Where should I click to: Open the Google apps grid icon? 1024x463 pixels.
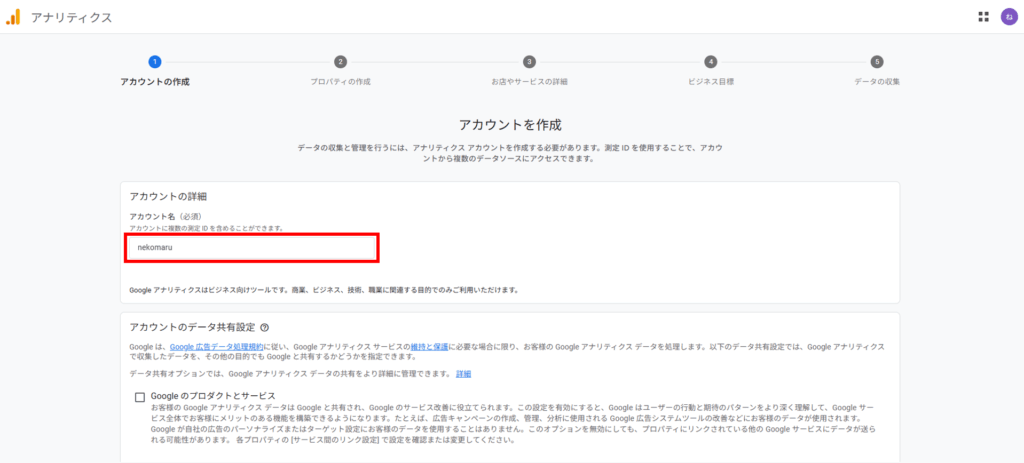(984, 17)
